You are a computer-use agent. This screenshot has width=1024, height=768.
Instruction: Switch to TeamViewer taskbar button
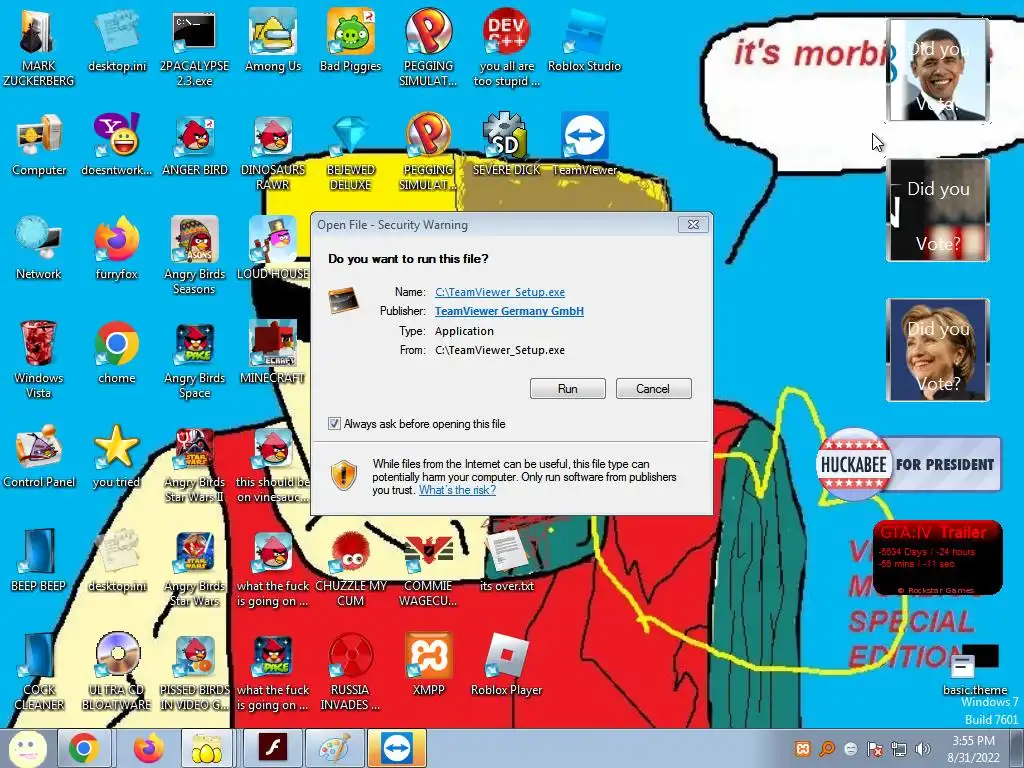pos(396,748)
